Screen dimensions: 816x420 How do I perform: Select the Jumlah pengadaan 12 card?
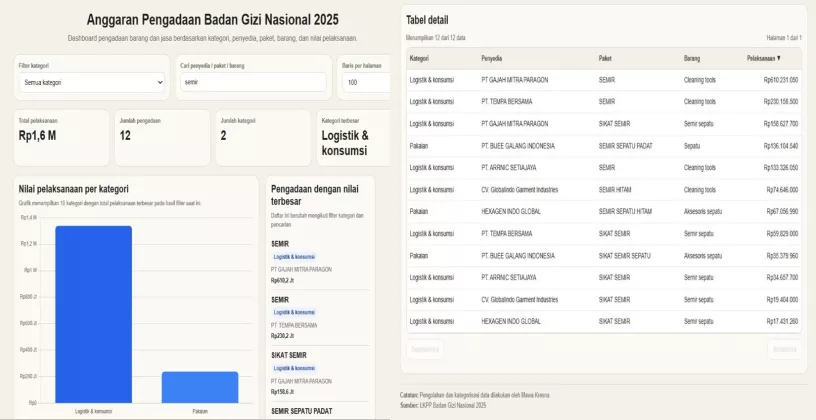(x=162, y=137)
